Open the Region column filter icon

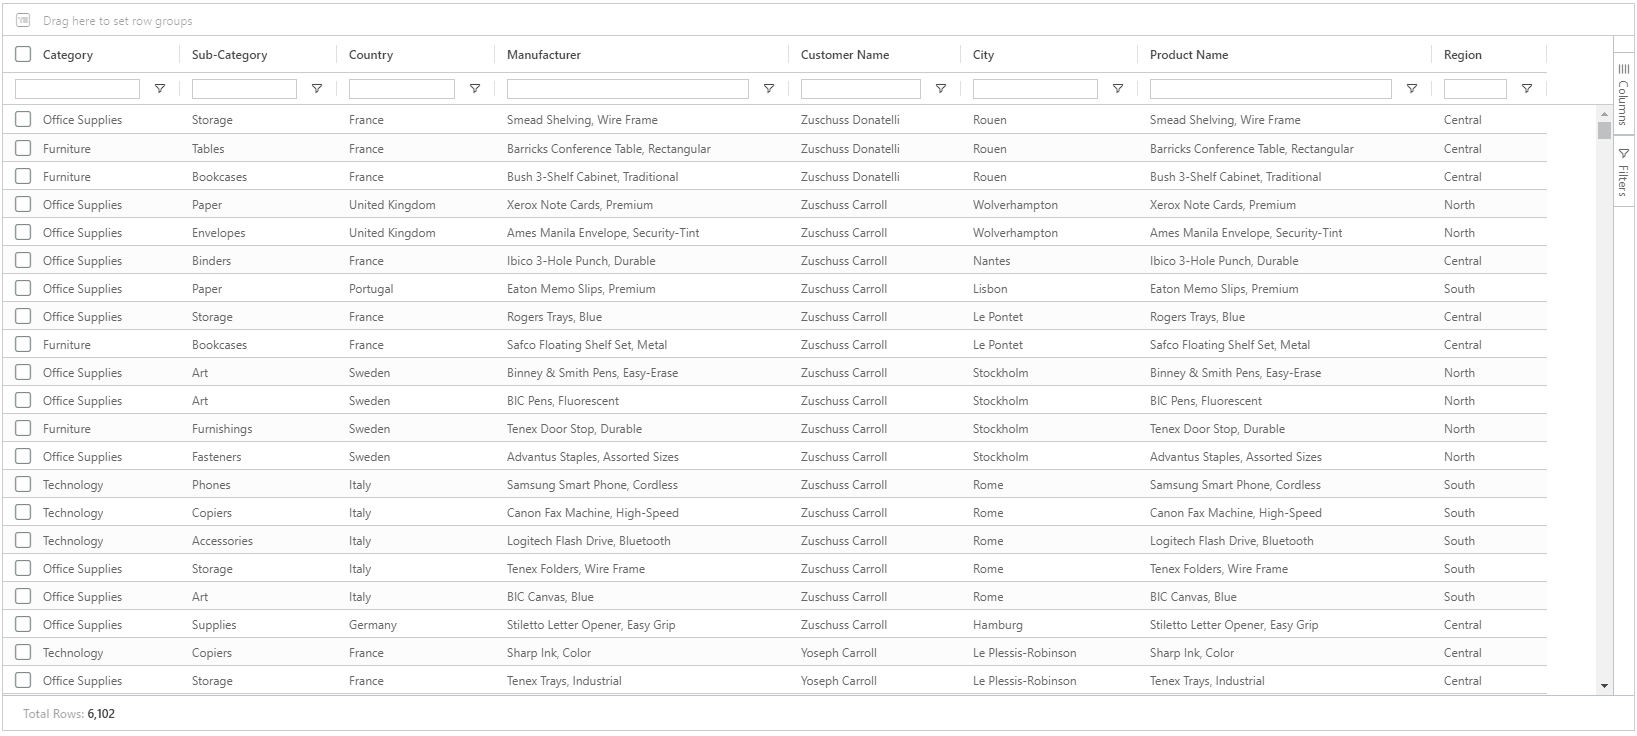(1526, 89)
